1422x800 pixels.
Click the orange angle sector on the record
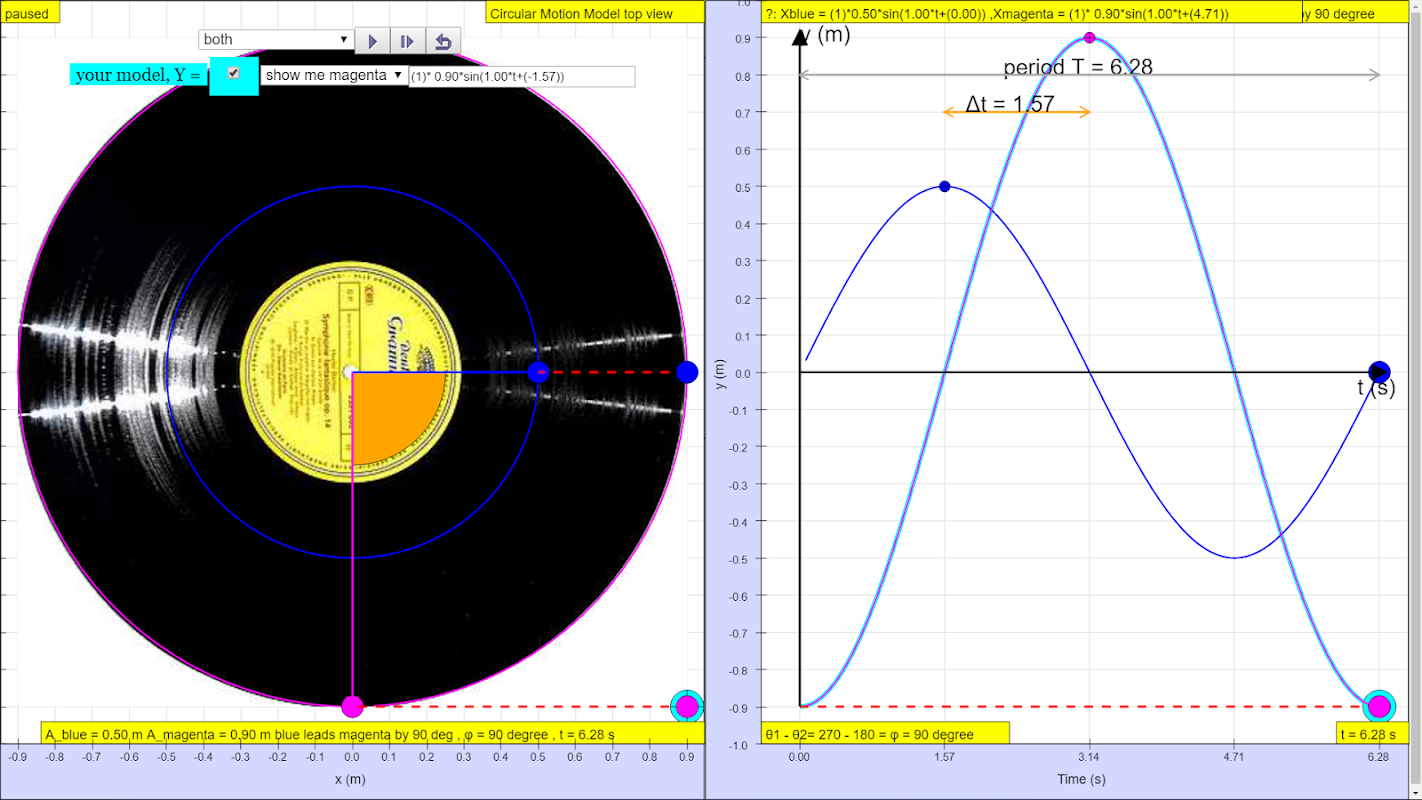click(390, 412)
